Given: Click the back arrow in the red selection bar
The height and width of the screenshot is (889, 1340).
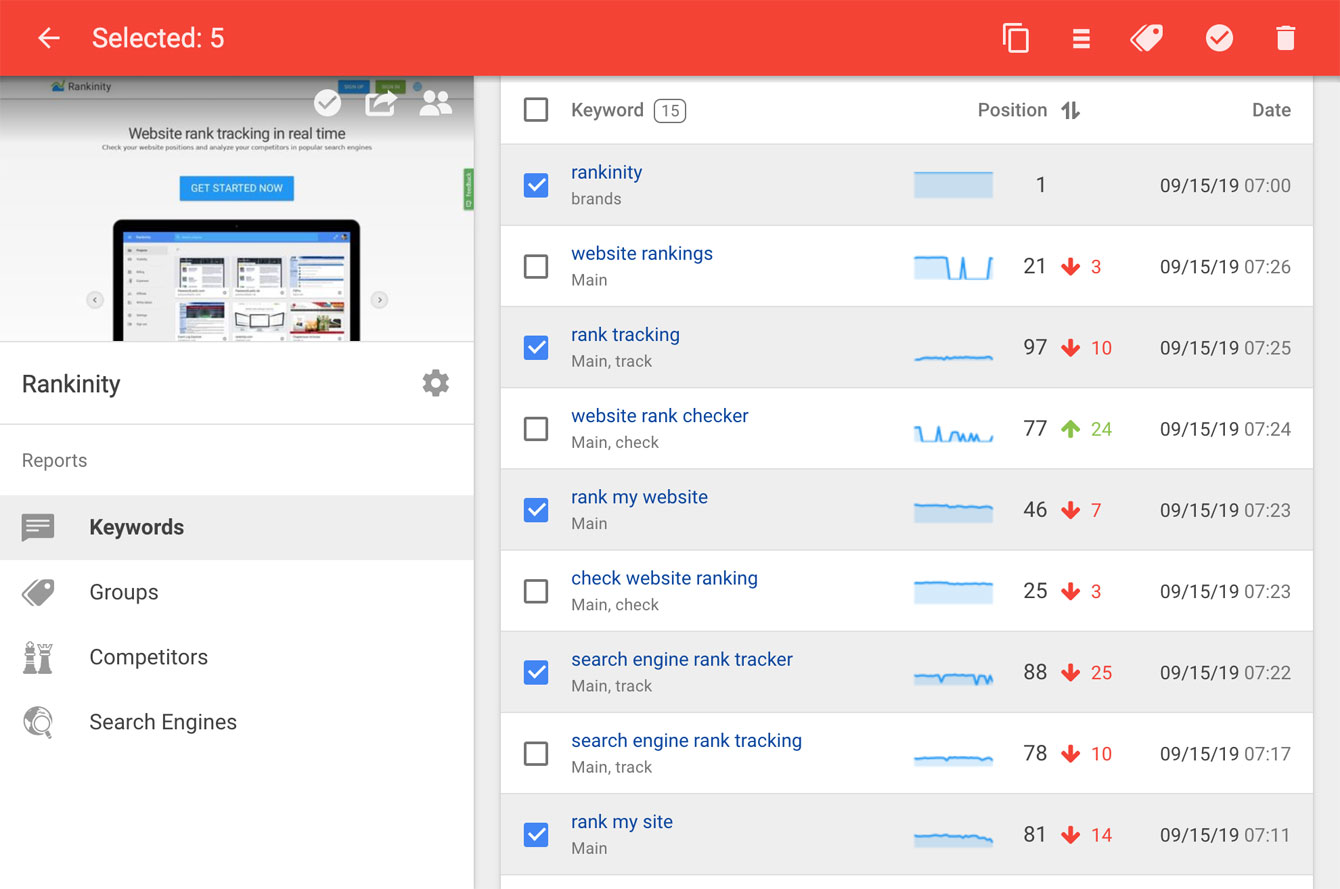Looking at the screenshot, I should pos(48,38).
